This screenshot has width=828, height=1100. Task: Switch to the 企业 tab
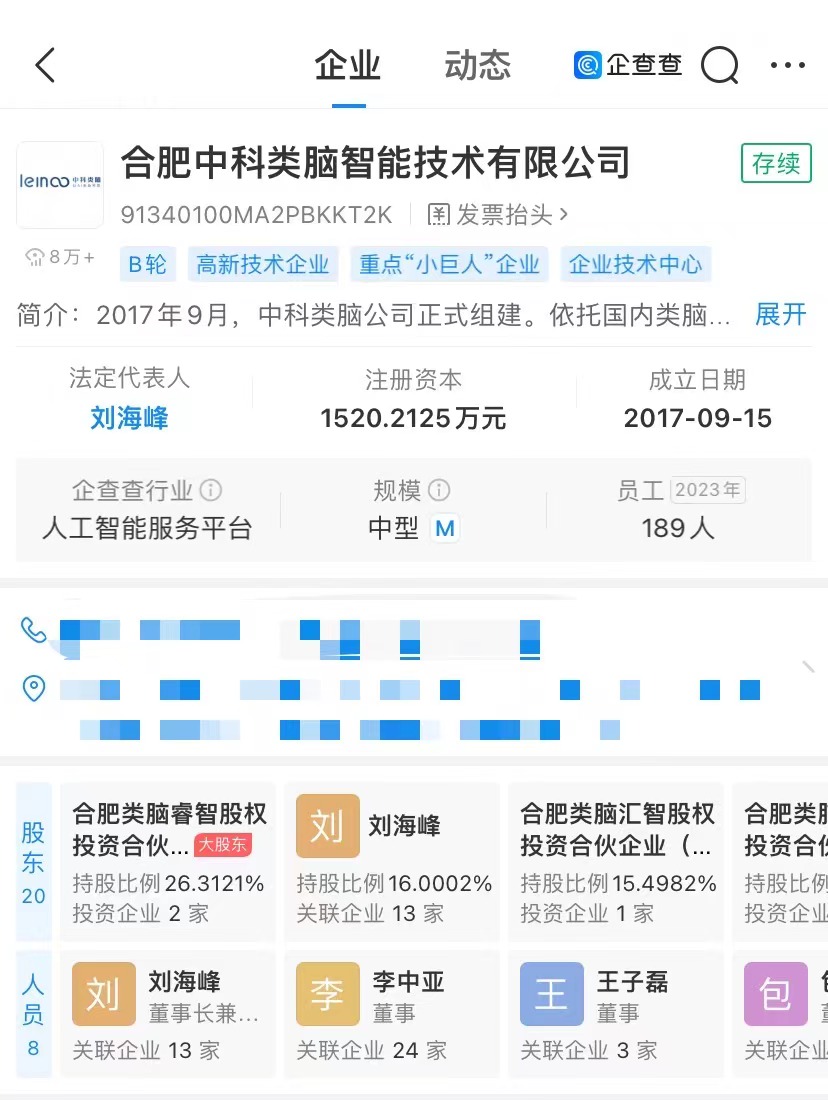coord(348,66)
